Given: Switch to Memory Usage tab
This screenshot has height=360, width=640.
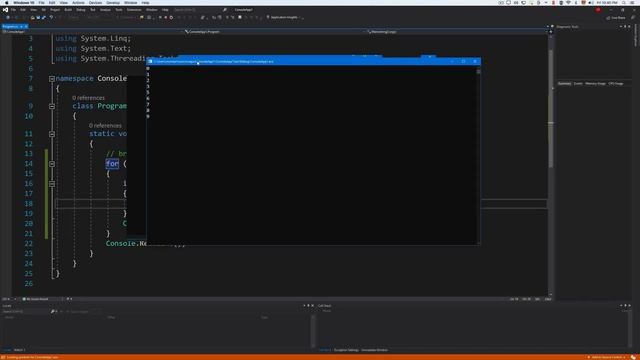Looking at the screenshot, I should (x=596, y=84).
